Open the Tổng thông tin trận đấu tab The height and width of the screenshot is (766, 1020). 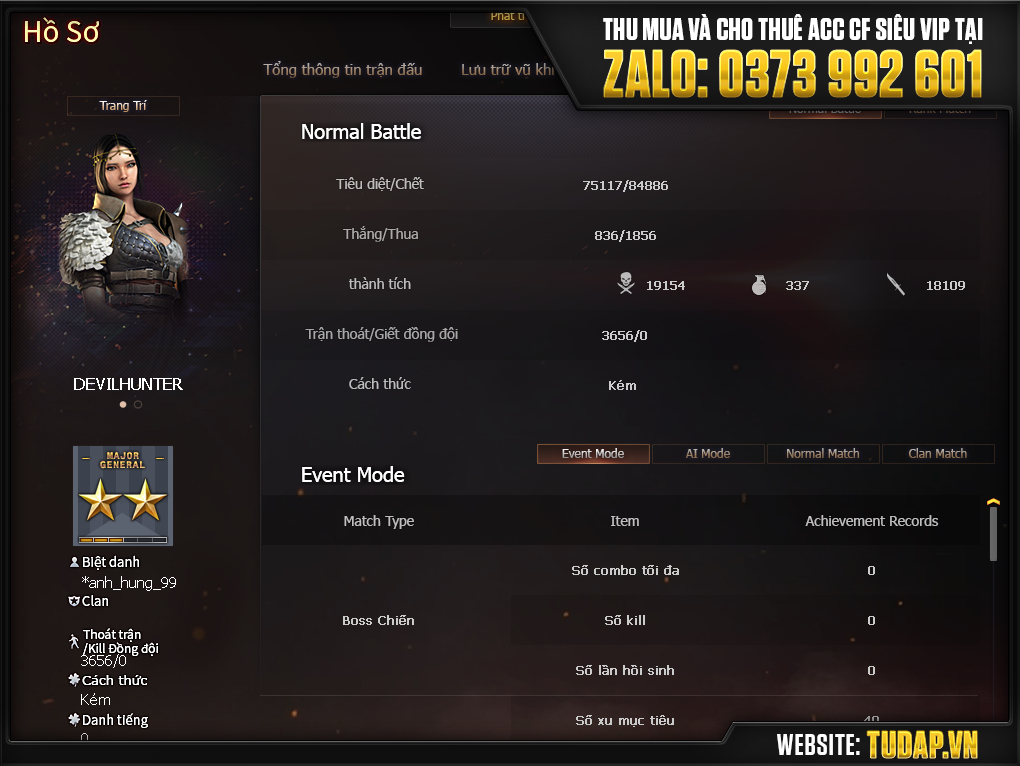[x=343, y=70]
